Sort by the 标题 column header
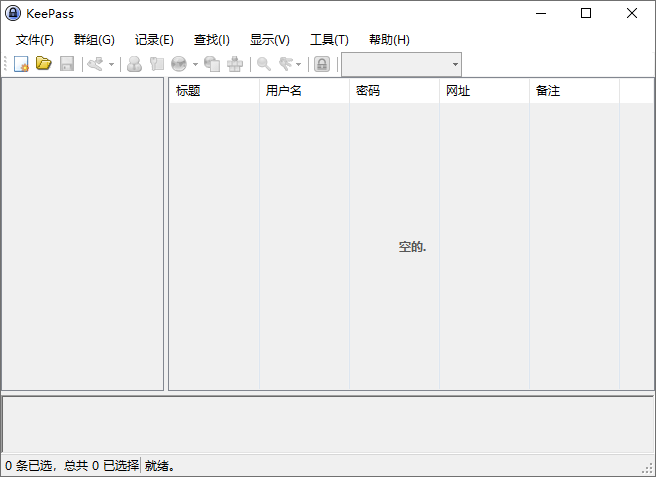Screen dimensions: 656x477 point(214,90)
